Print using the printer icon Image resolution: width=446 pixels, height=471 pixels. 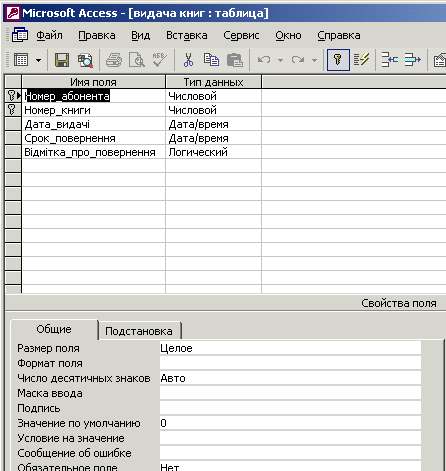(114, 60)
